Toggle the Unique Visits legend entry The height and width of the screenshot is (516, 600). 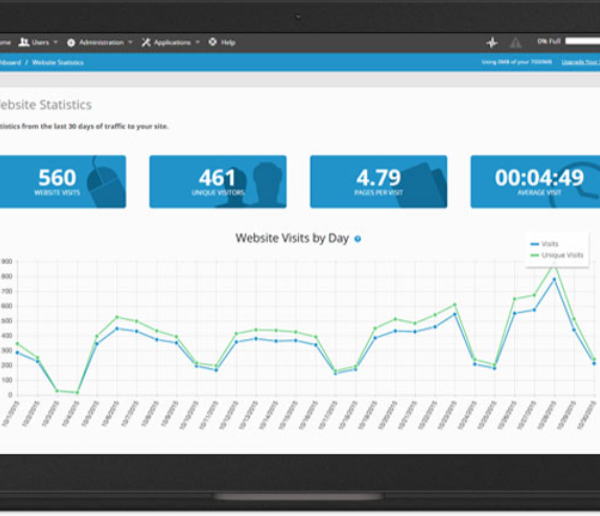coord(557,255)
